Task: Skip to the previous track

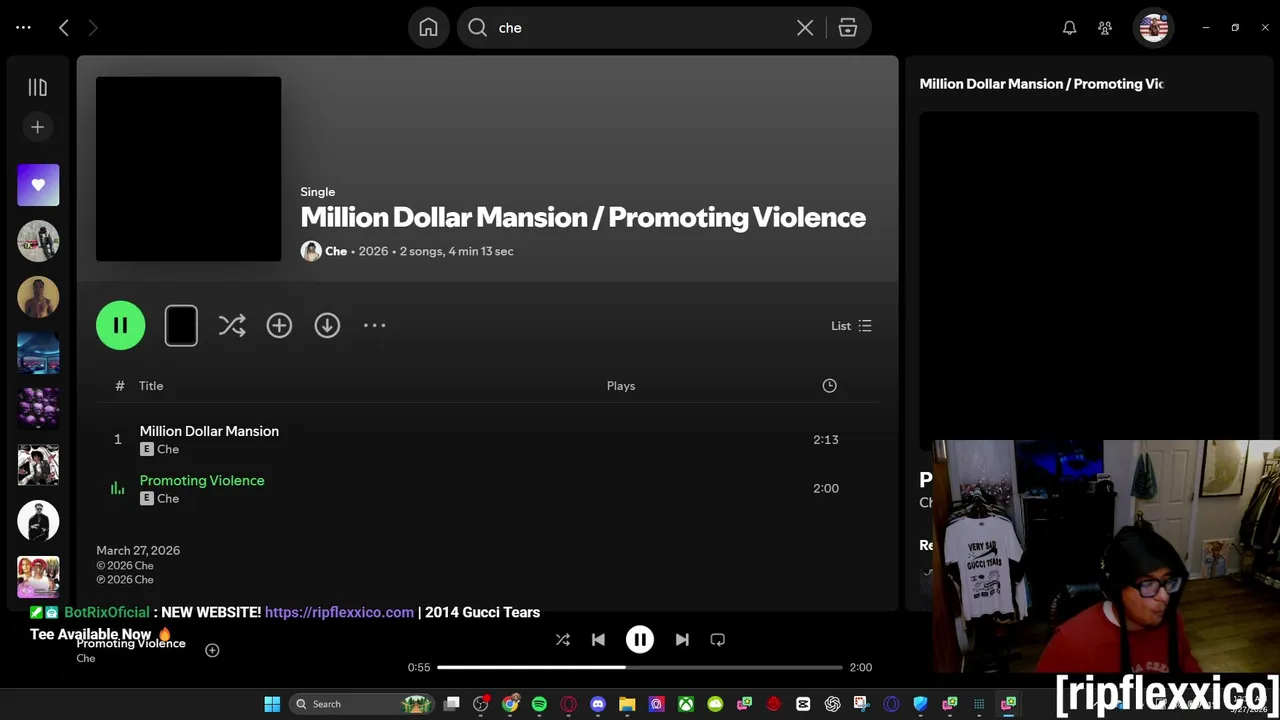Action: 598,640
